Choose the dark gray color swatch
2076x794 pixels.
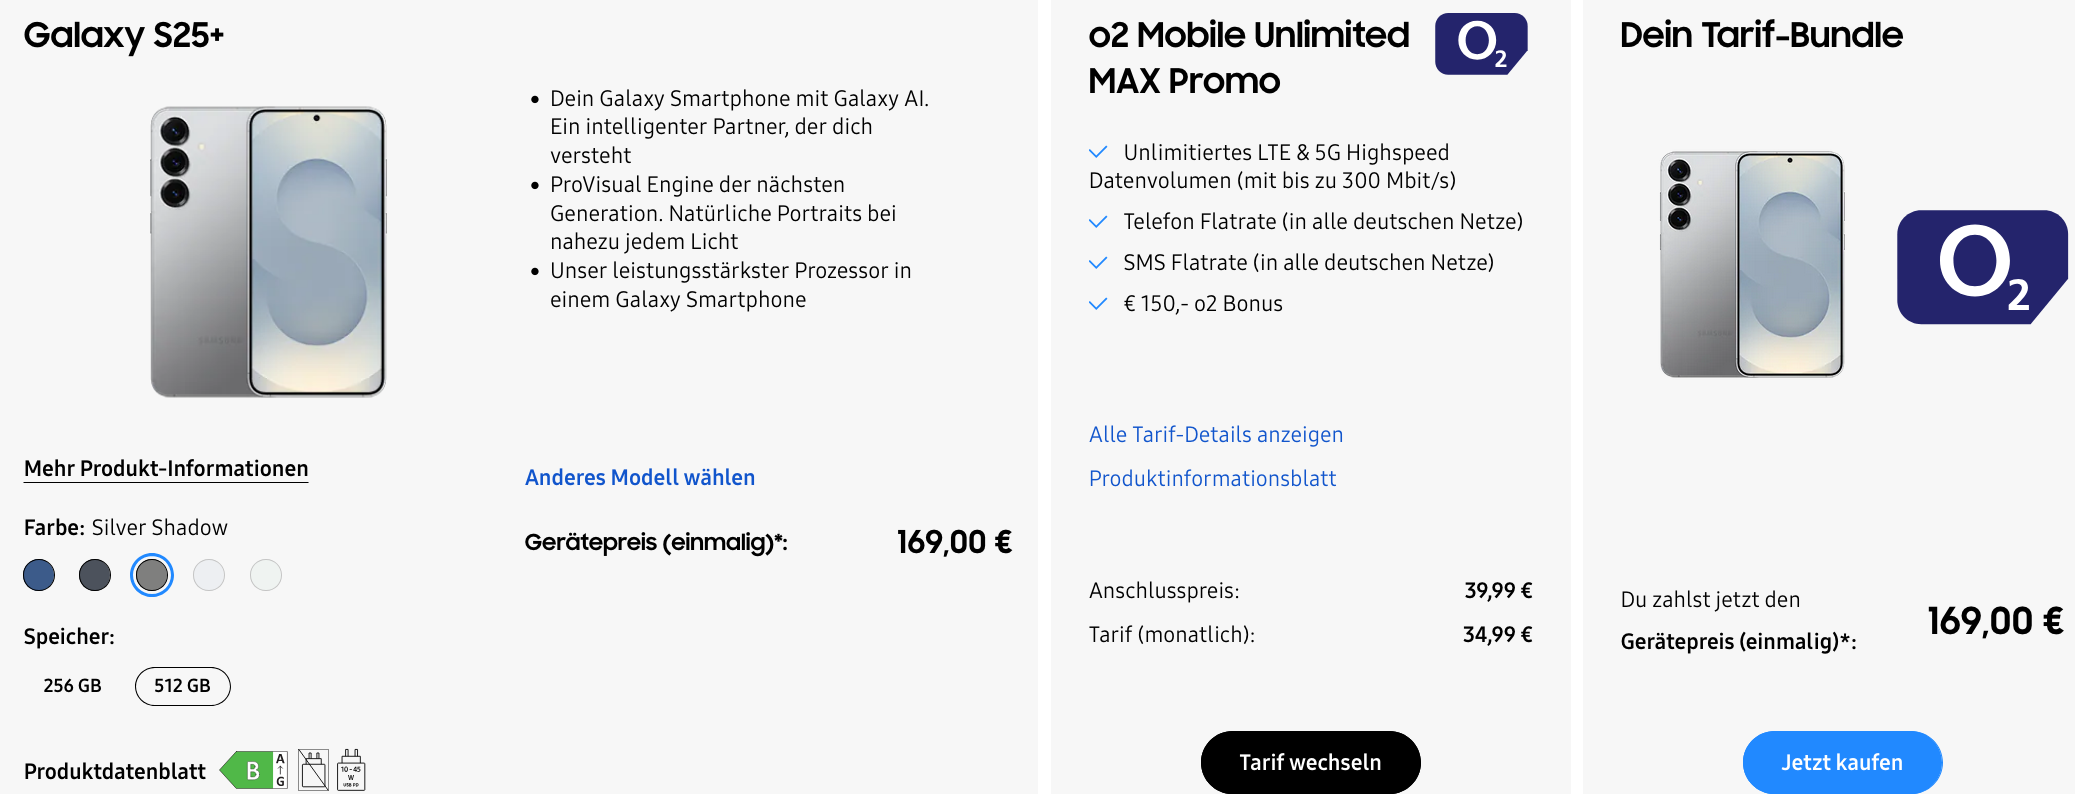pyautogui.click(x=95, y=575)
